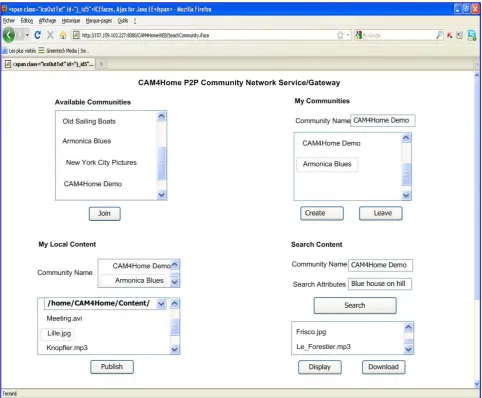
Task: Click the My Communities scrollbar thumb
Action: pos(406,174)
